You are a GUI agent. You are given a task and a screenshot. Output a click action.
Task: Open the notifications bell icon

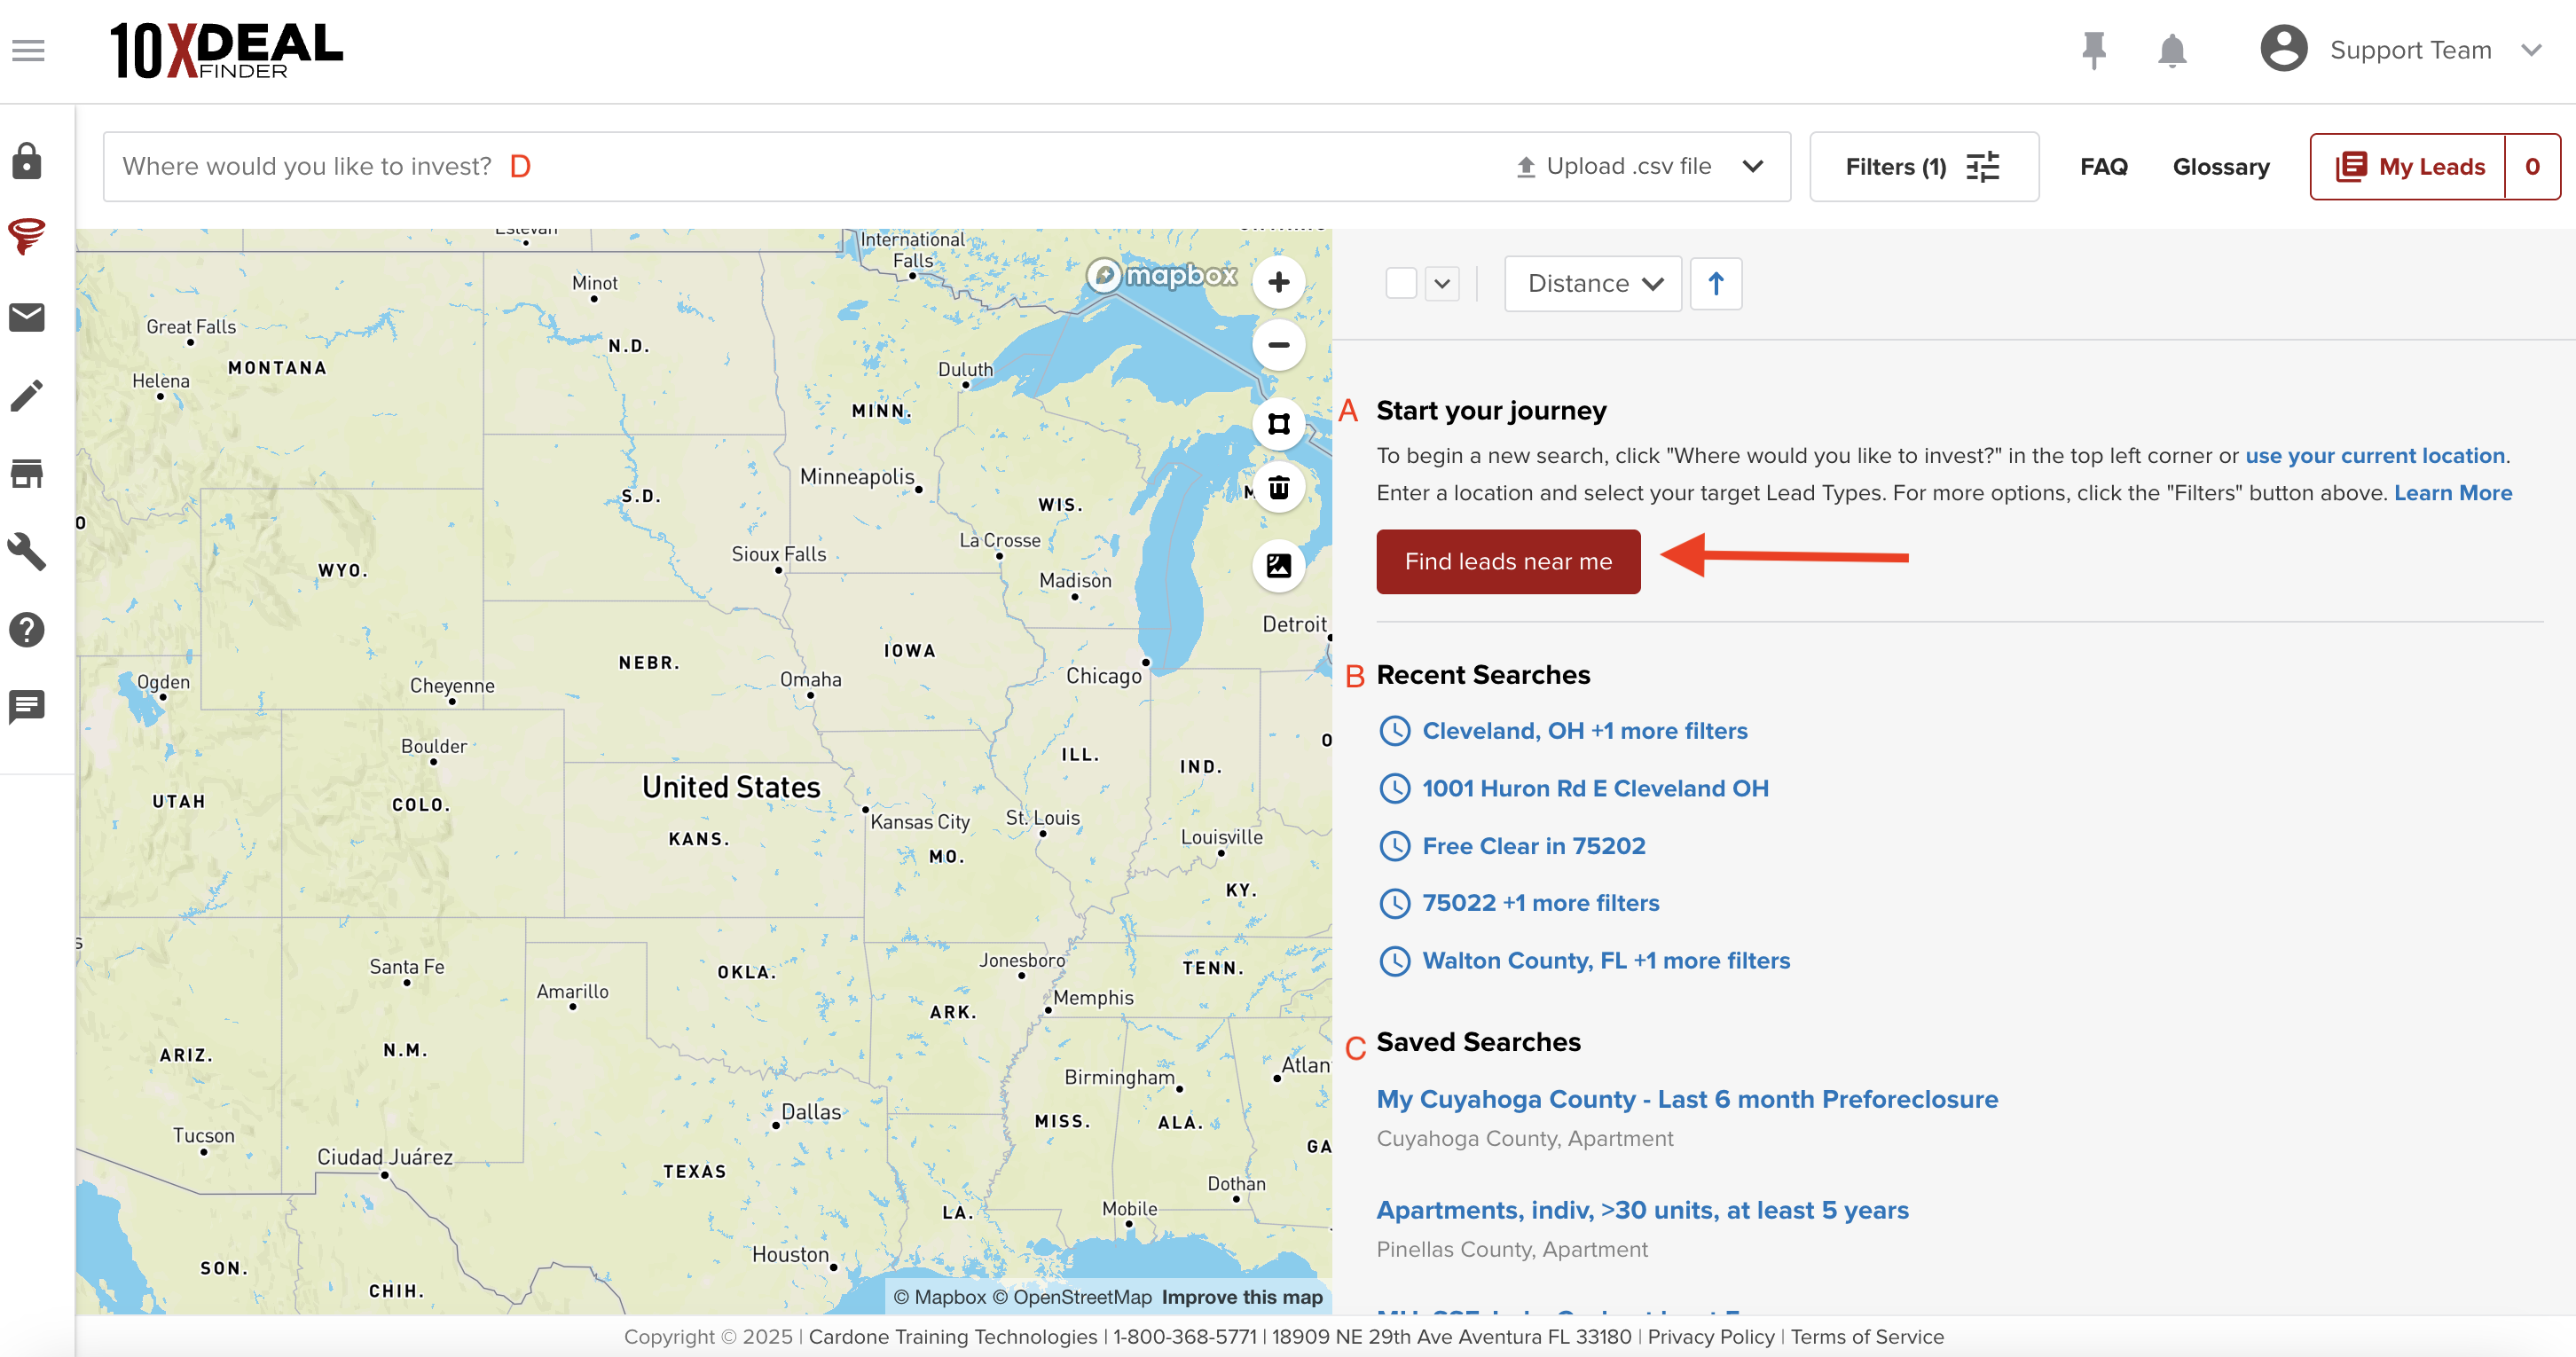click(2171, 50)
